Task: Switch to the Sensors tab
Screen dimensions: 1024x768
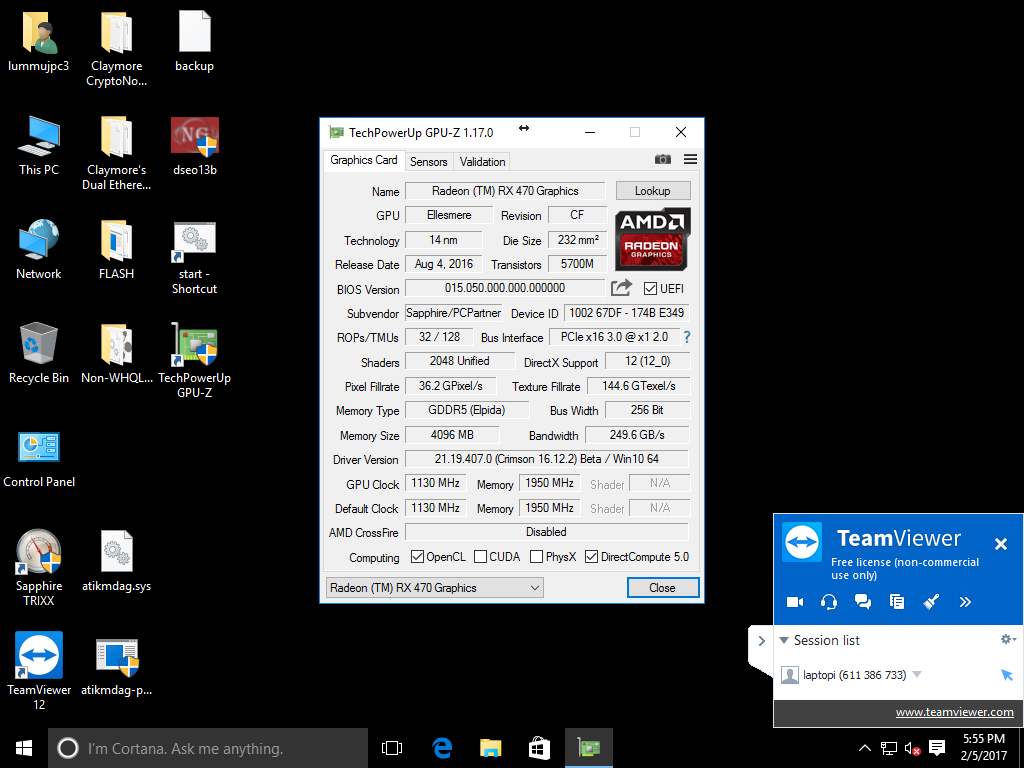Action: (428, 161)
